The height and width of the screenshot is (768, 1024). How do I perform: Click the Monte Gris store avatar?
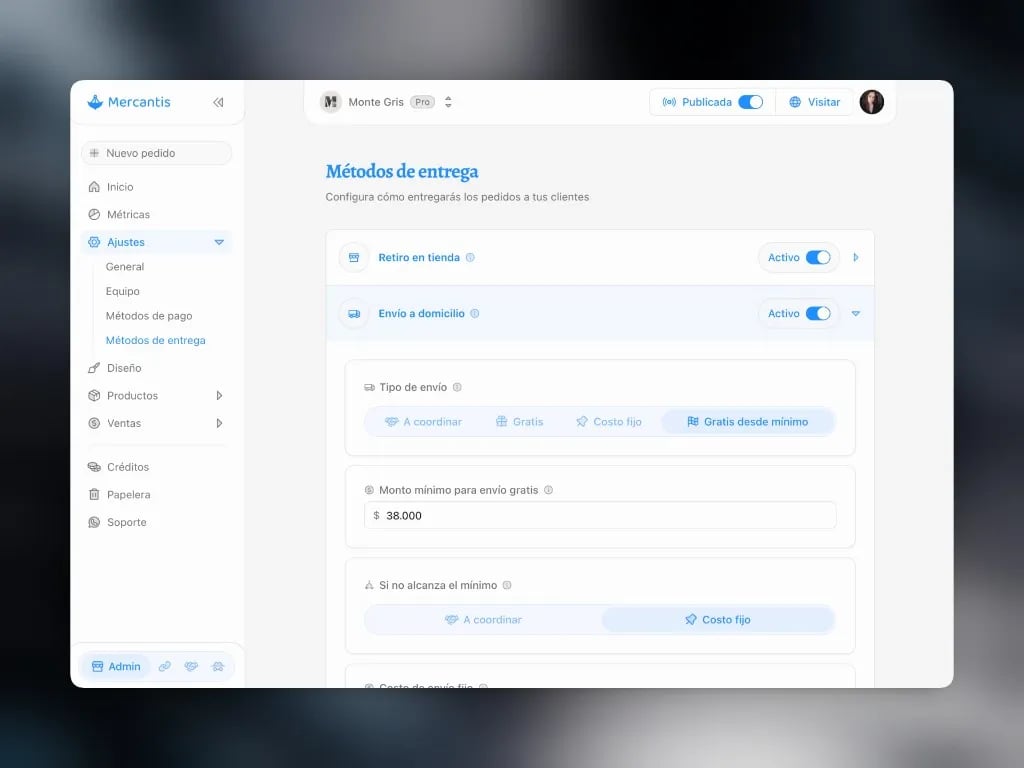(331, 102)
